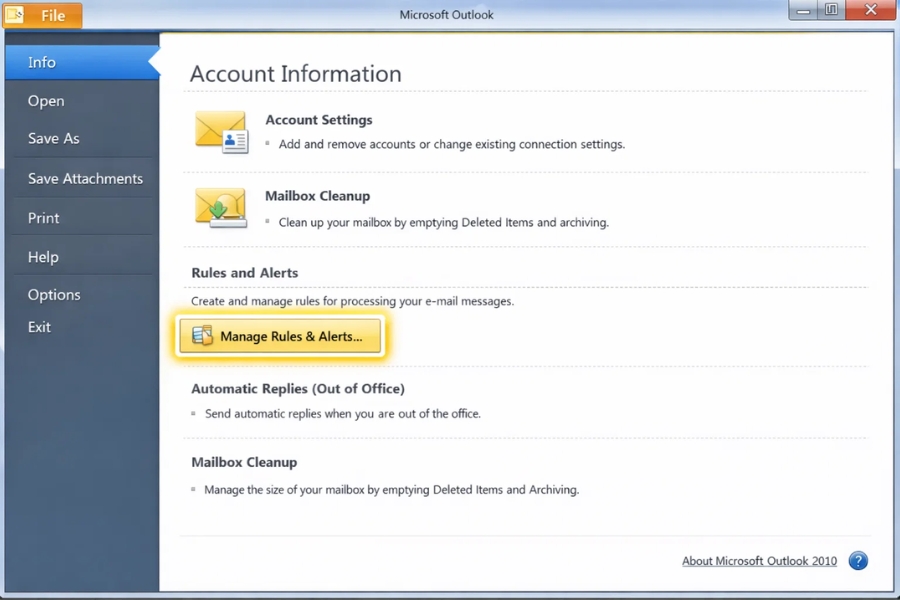Screen dimensions: 900x600
Task: Exit Microsoft Outlook via the sidebar
Action: pos(39,327)
